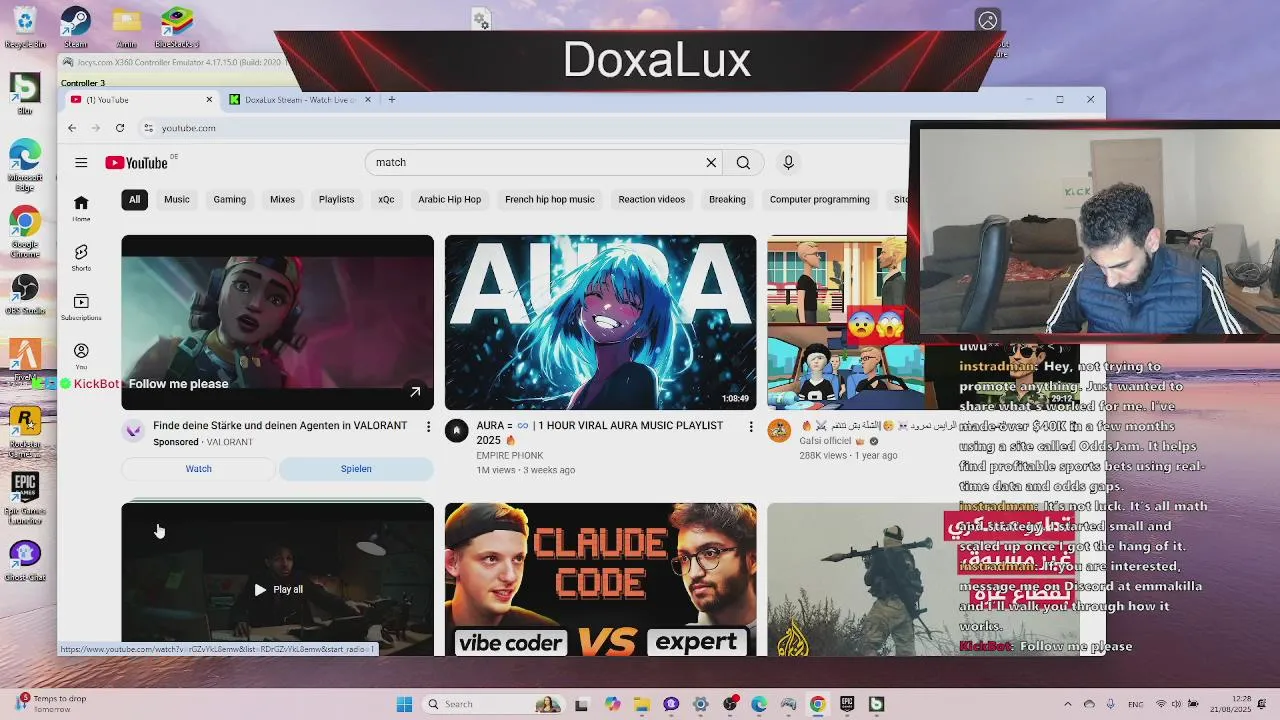
Task: Select the Mixes filter chip
Action: (x=282, y=199)
